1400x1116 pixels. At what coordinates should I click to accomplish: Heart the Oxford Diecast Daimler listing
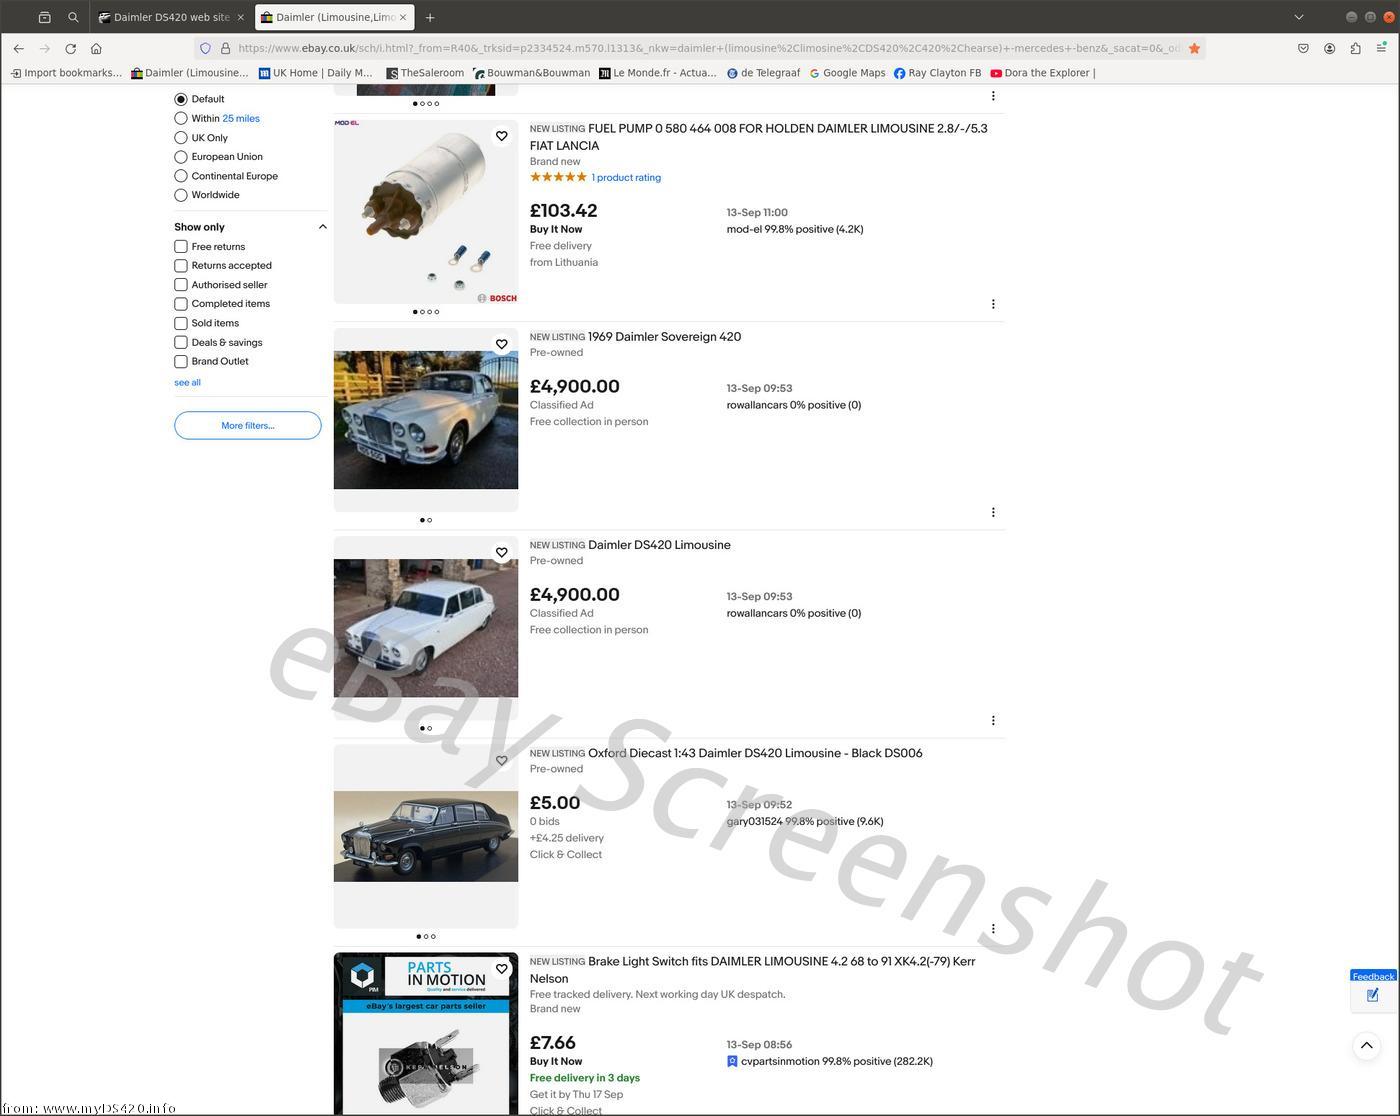pyautogui.click(x=502, y=760)
